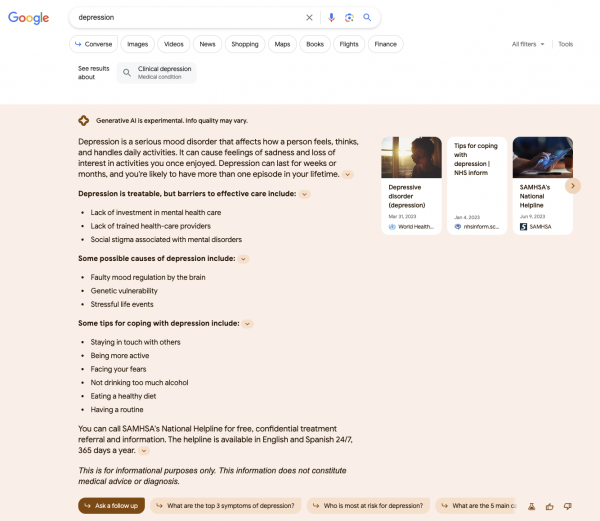Viewport: 600px width, 521px height.
Task: Click 'Staying in touch with others' bullet
Action: tap(135, 342)
